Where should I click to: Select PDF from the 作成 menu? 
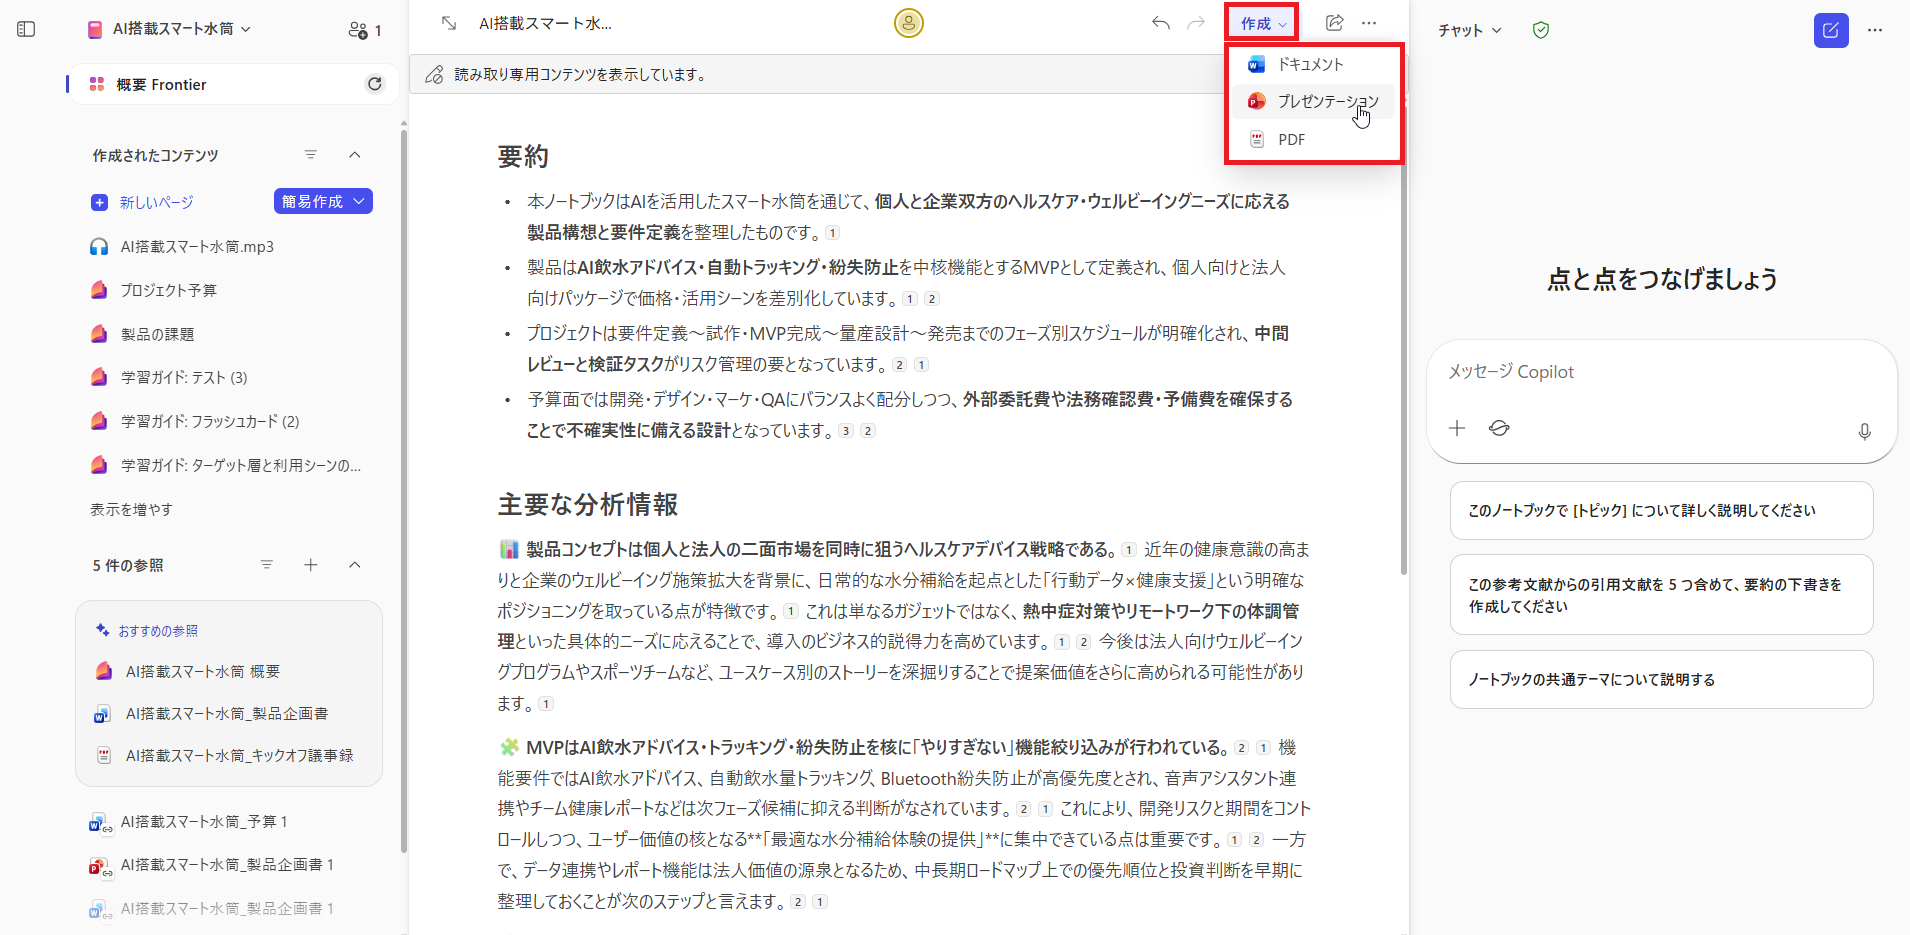pyautogui.click(x=1292, y=139)
